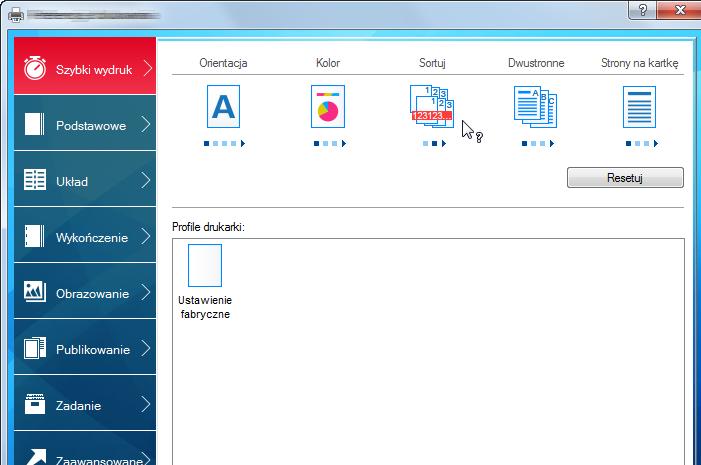Click the Ustawienie fabryczne caption text
The image size is (701, 465).
(x=205, y=307)
